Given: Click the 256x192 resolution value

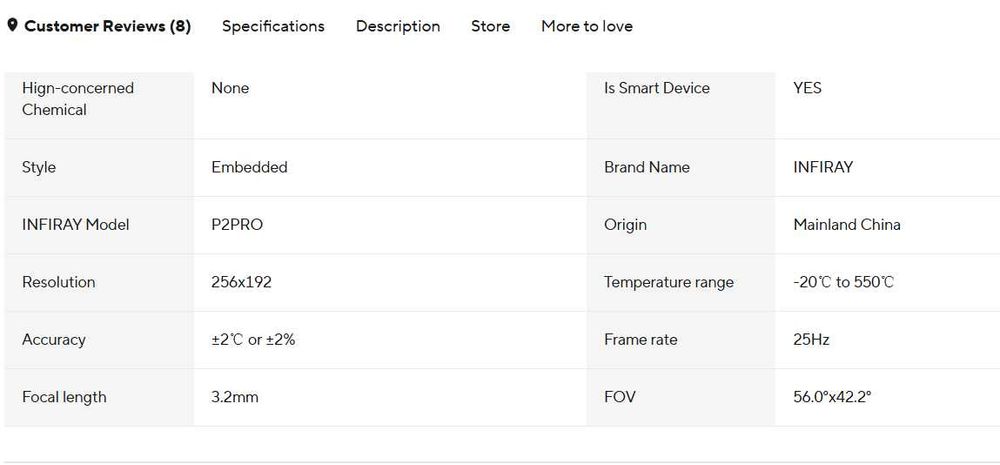Looking at the screenshot, I should [241, 282].
